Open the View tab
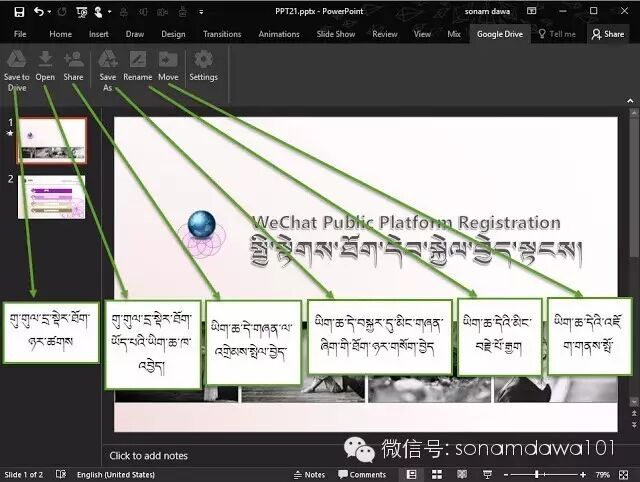Screen dimensions: 640x482 tap(422, 34)
